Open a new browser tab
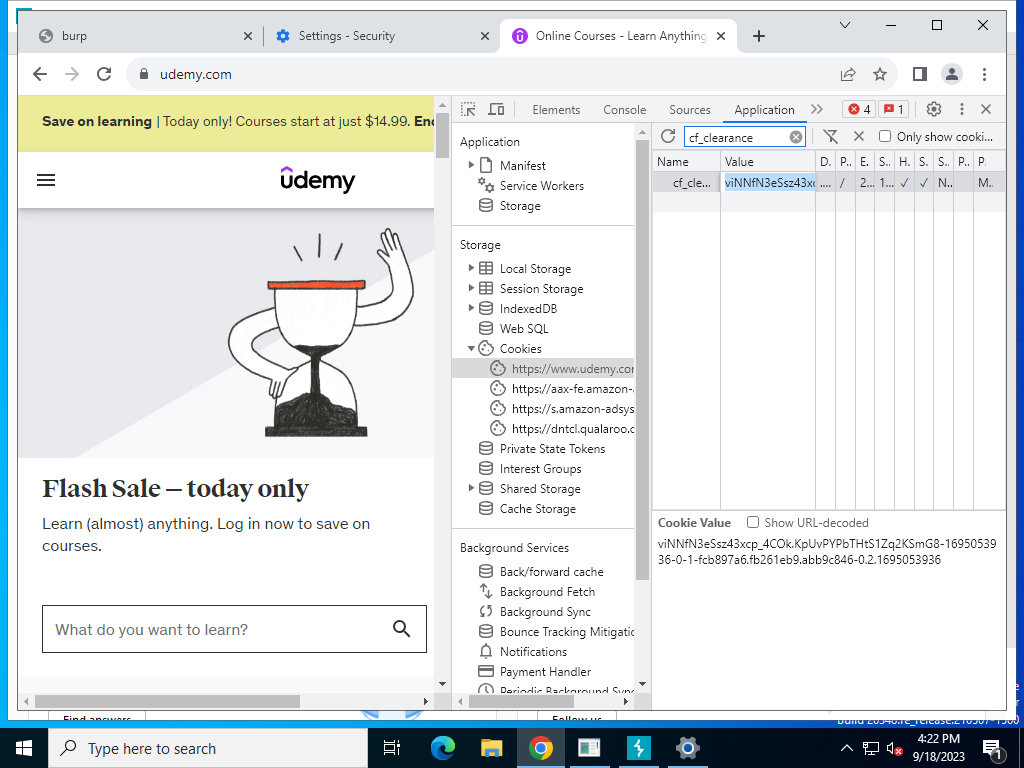 [x=758, y=36]
